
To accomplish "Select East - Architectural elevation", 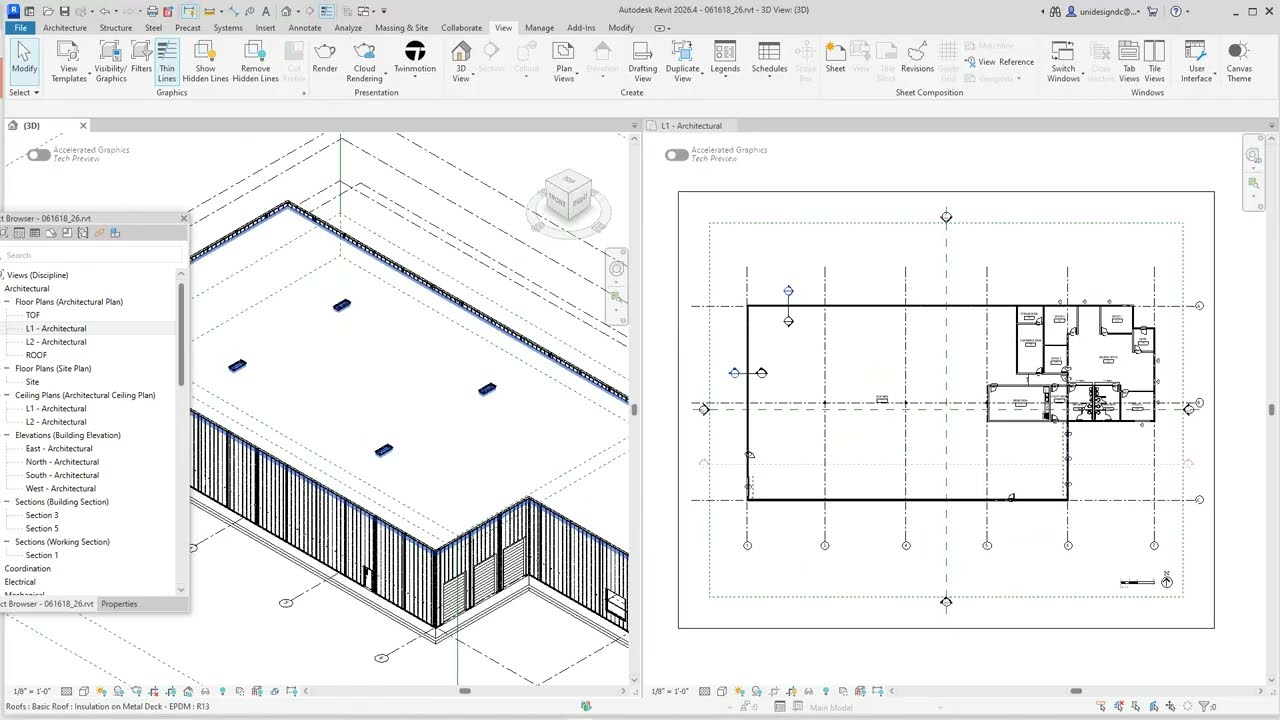I will pyautogui.click(x=59, y=449).
